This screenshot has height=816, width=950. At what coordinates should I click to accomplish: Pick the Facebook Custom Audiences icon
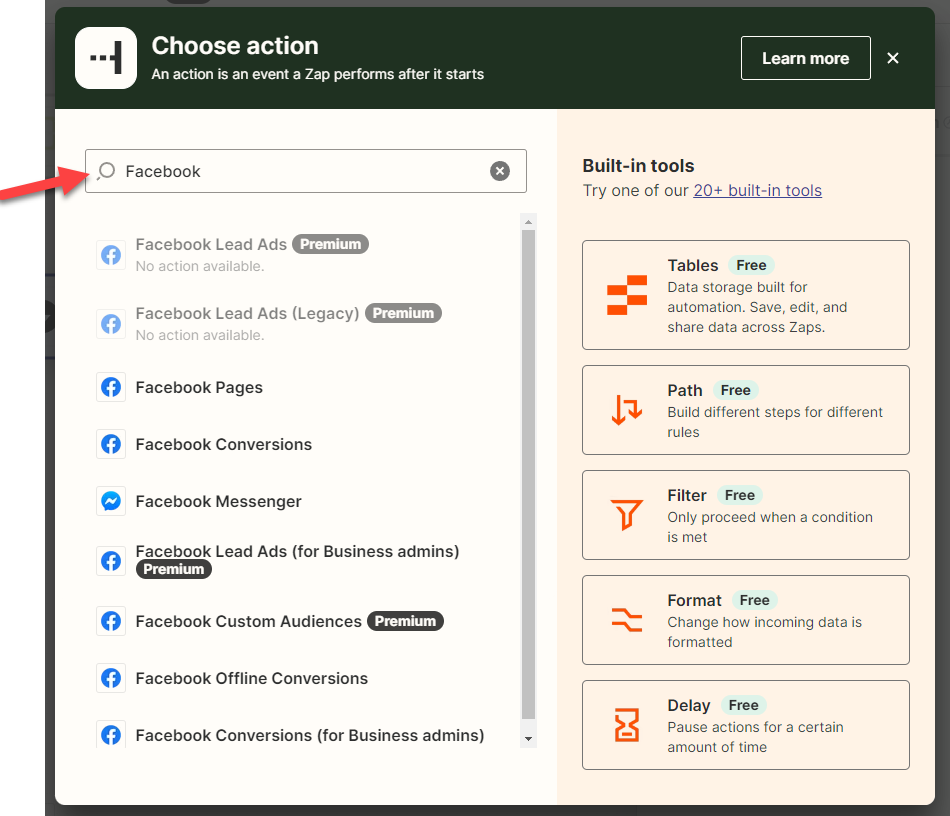coord(111,621)
